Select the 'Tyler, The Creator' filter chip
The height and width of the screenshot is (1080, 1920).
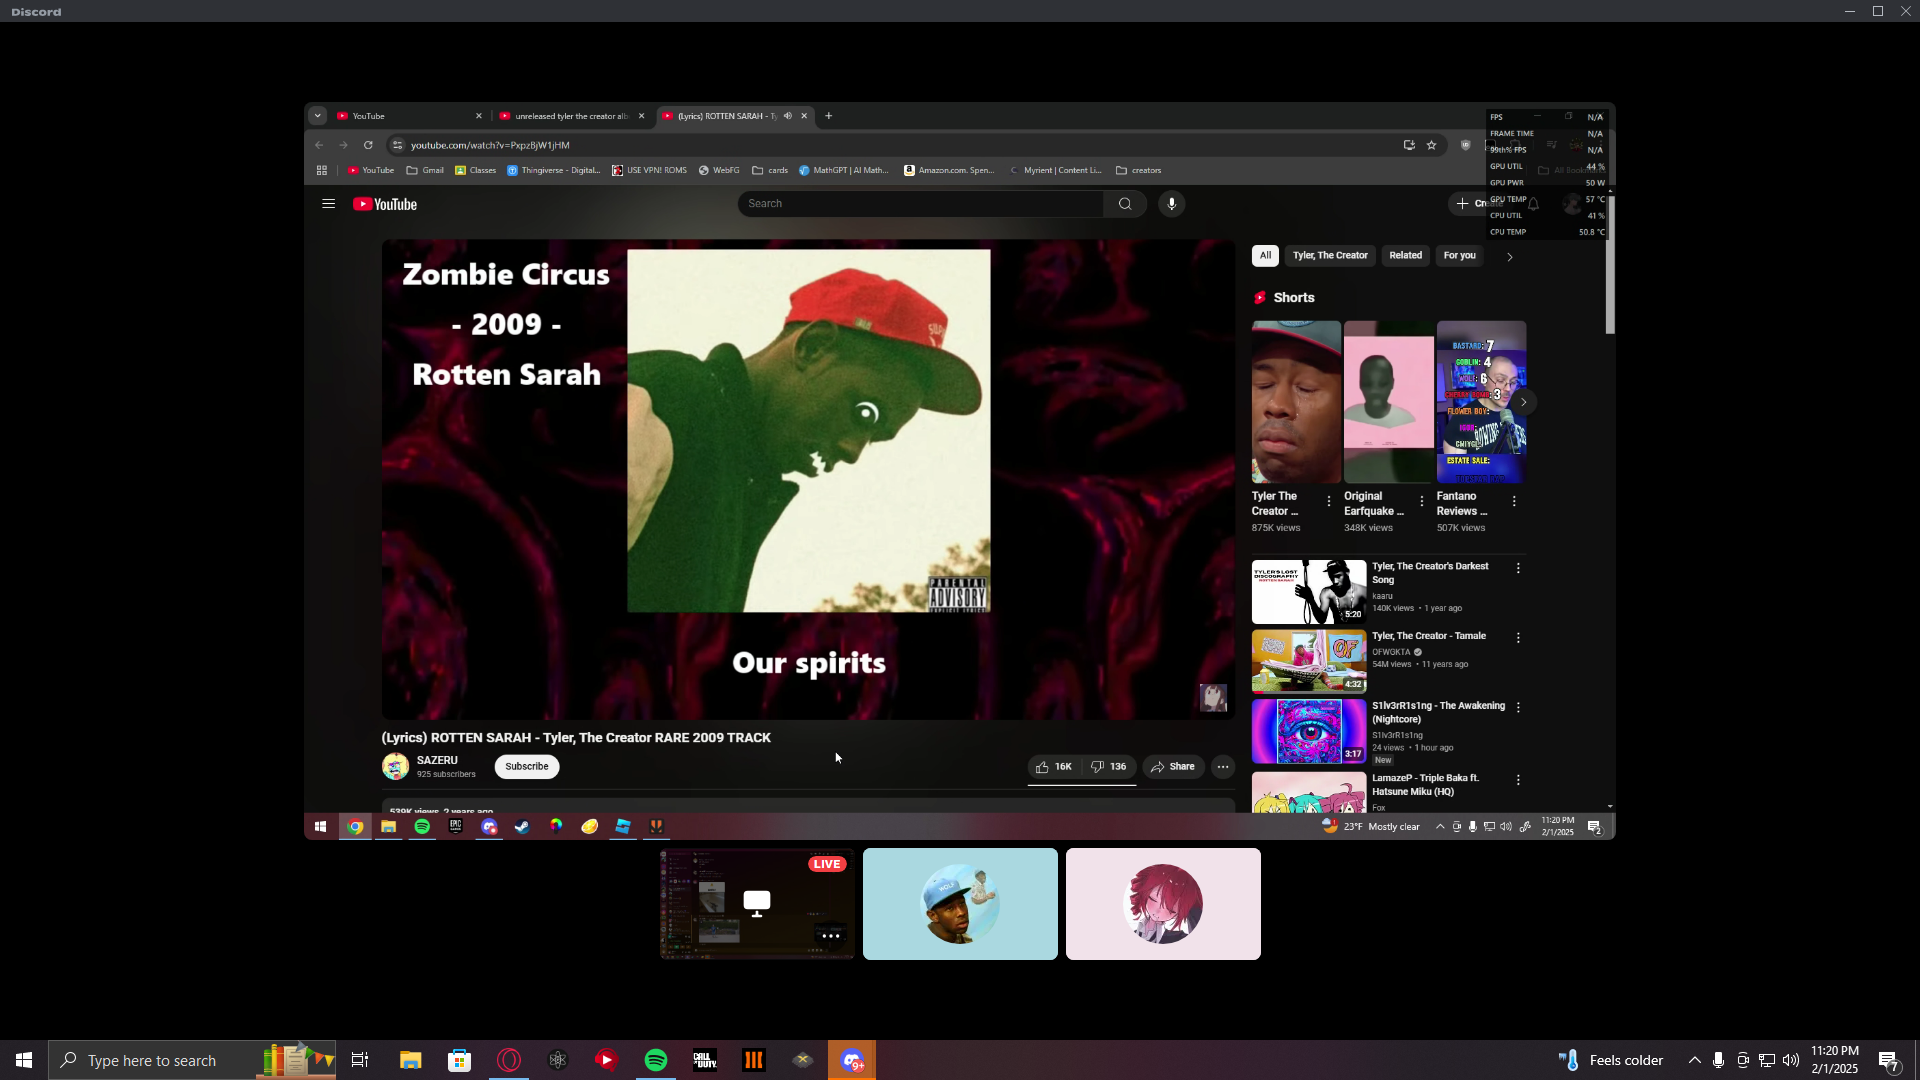[x=1329, y=256]
